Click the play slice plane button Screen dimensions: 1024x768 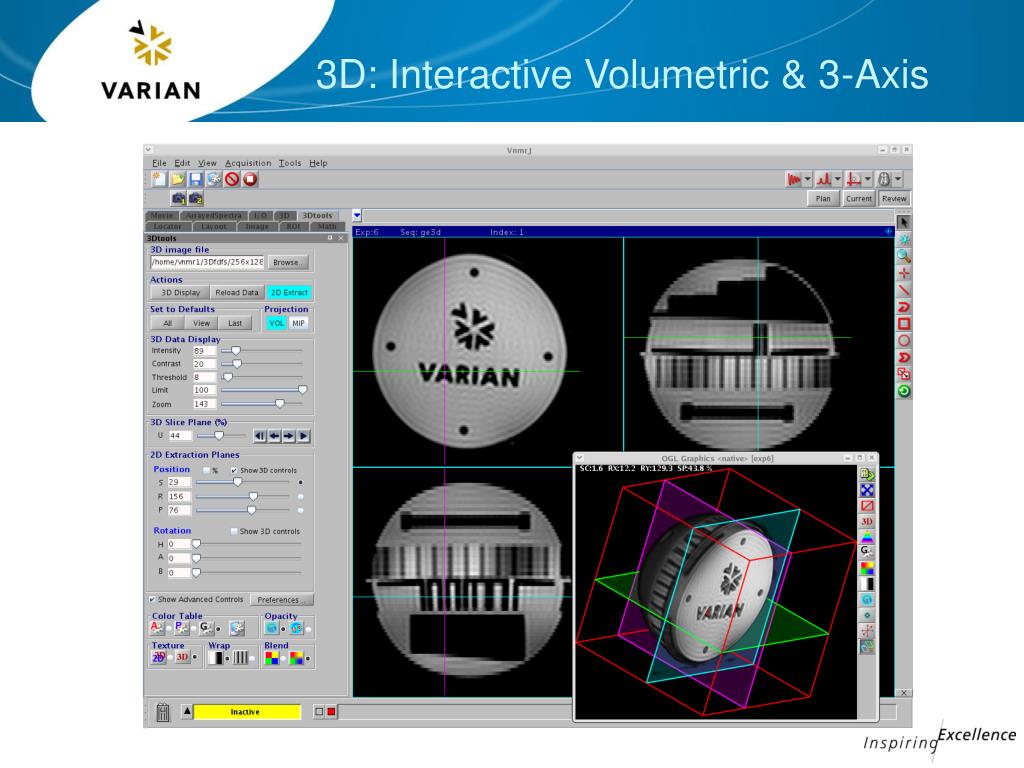(304, 436)
